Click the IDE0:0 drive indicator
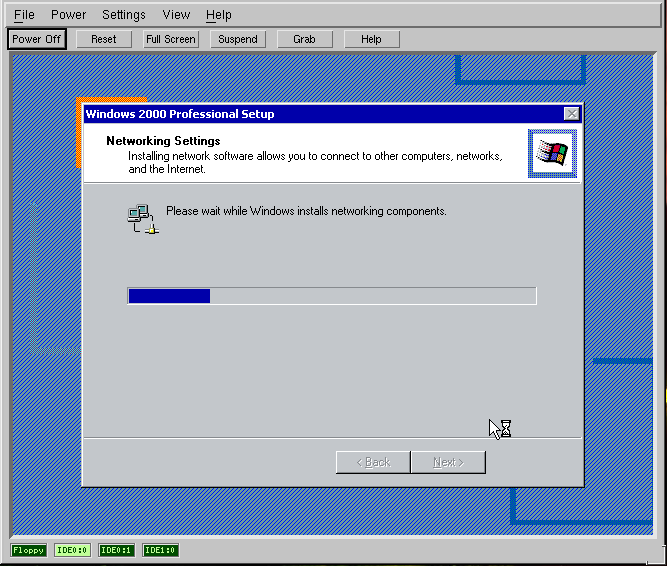Screen dimensions: 667x566 [x=72, y=550]
